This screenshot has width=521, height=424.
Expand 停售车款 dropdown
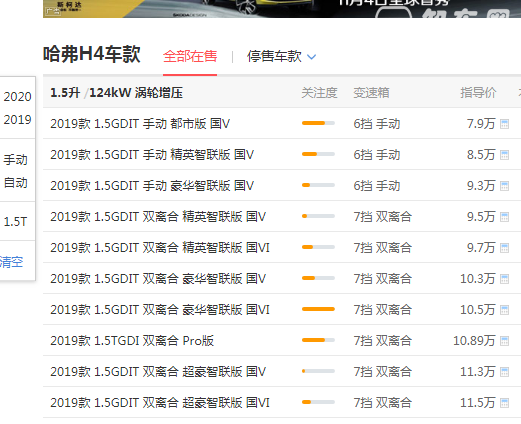point(281,56)
